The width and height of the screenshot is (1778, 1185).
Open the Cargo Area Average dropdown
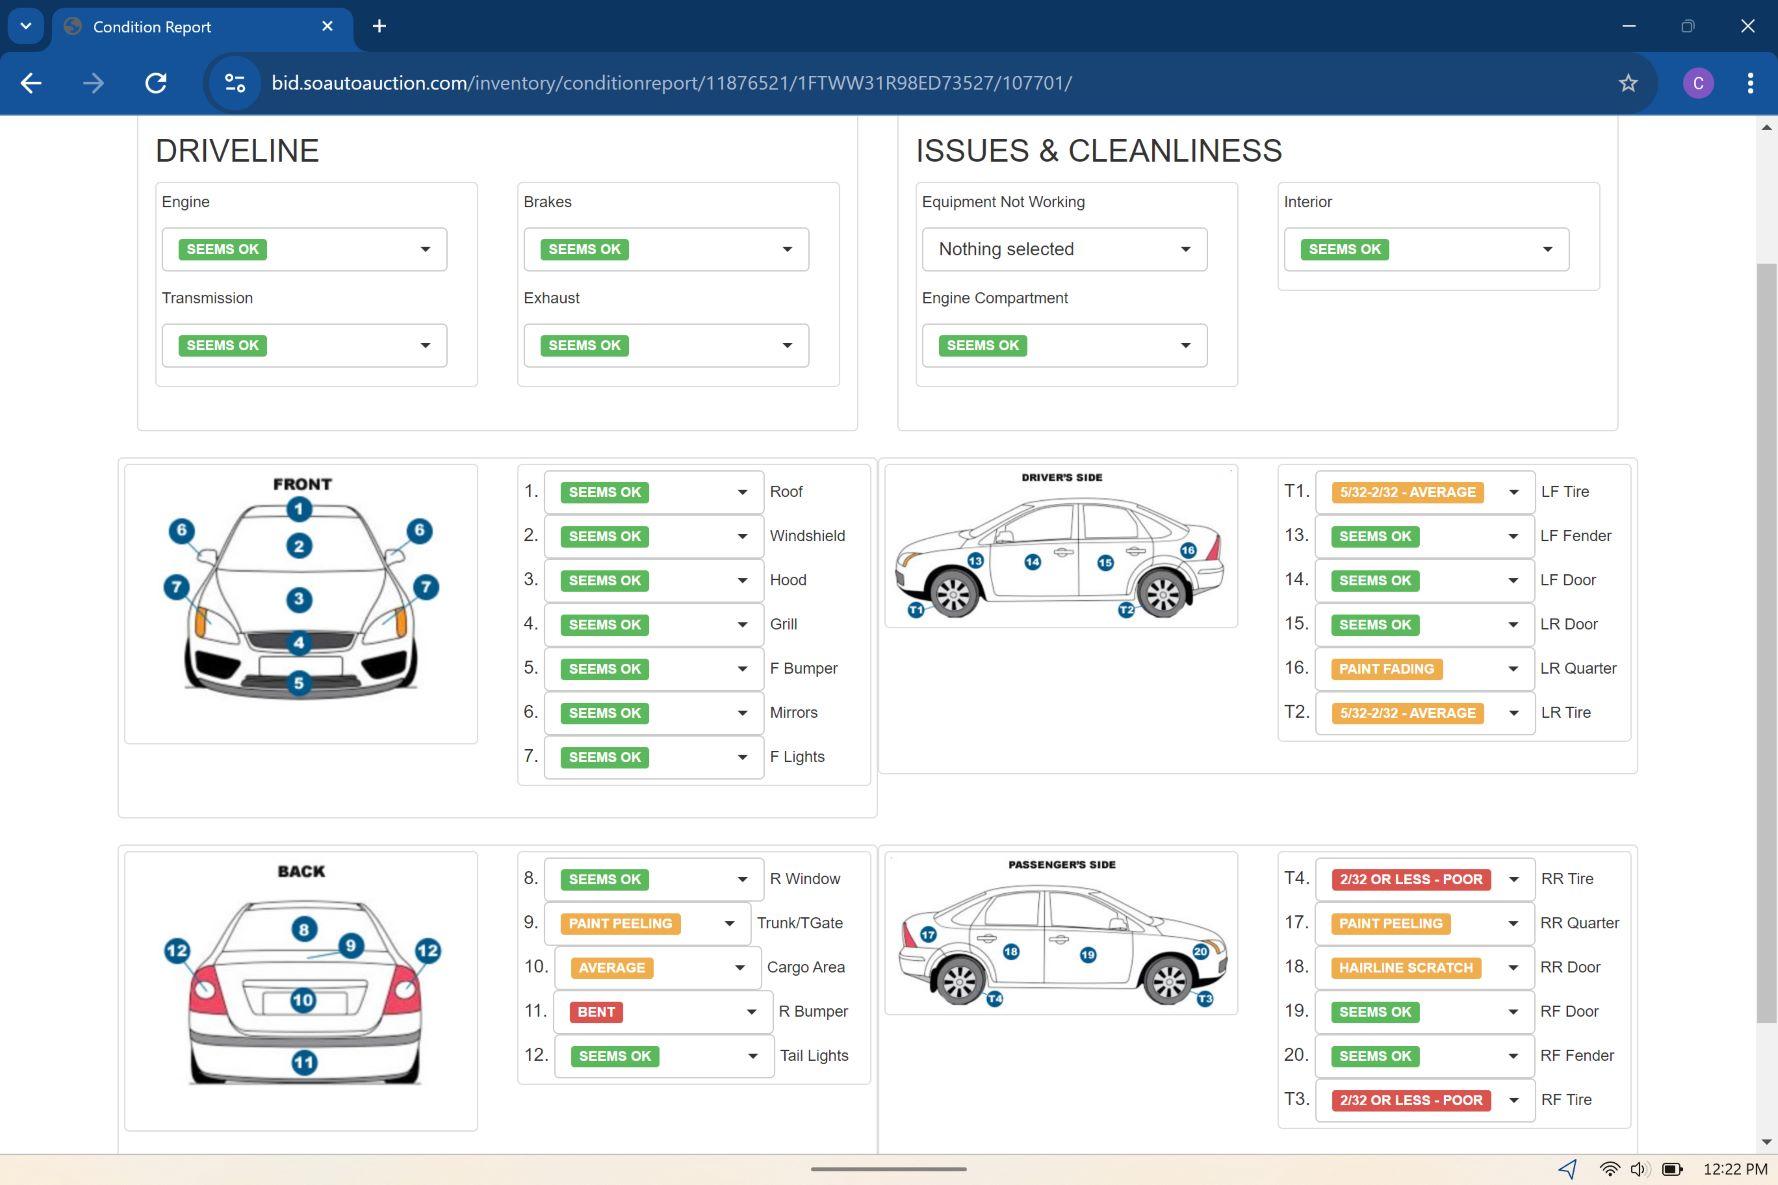pyautogui.click(x=657, y=967)
